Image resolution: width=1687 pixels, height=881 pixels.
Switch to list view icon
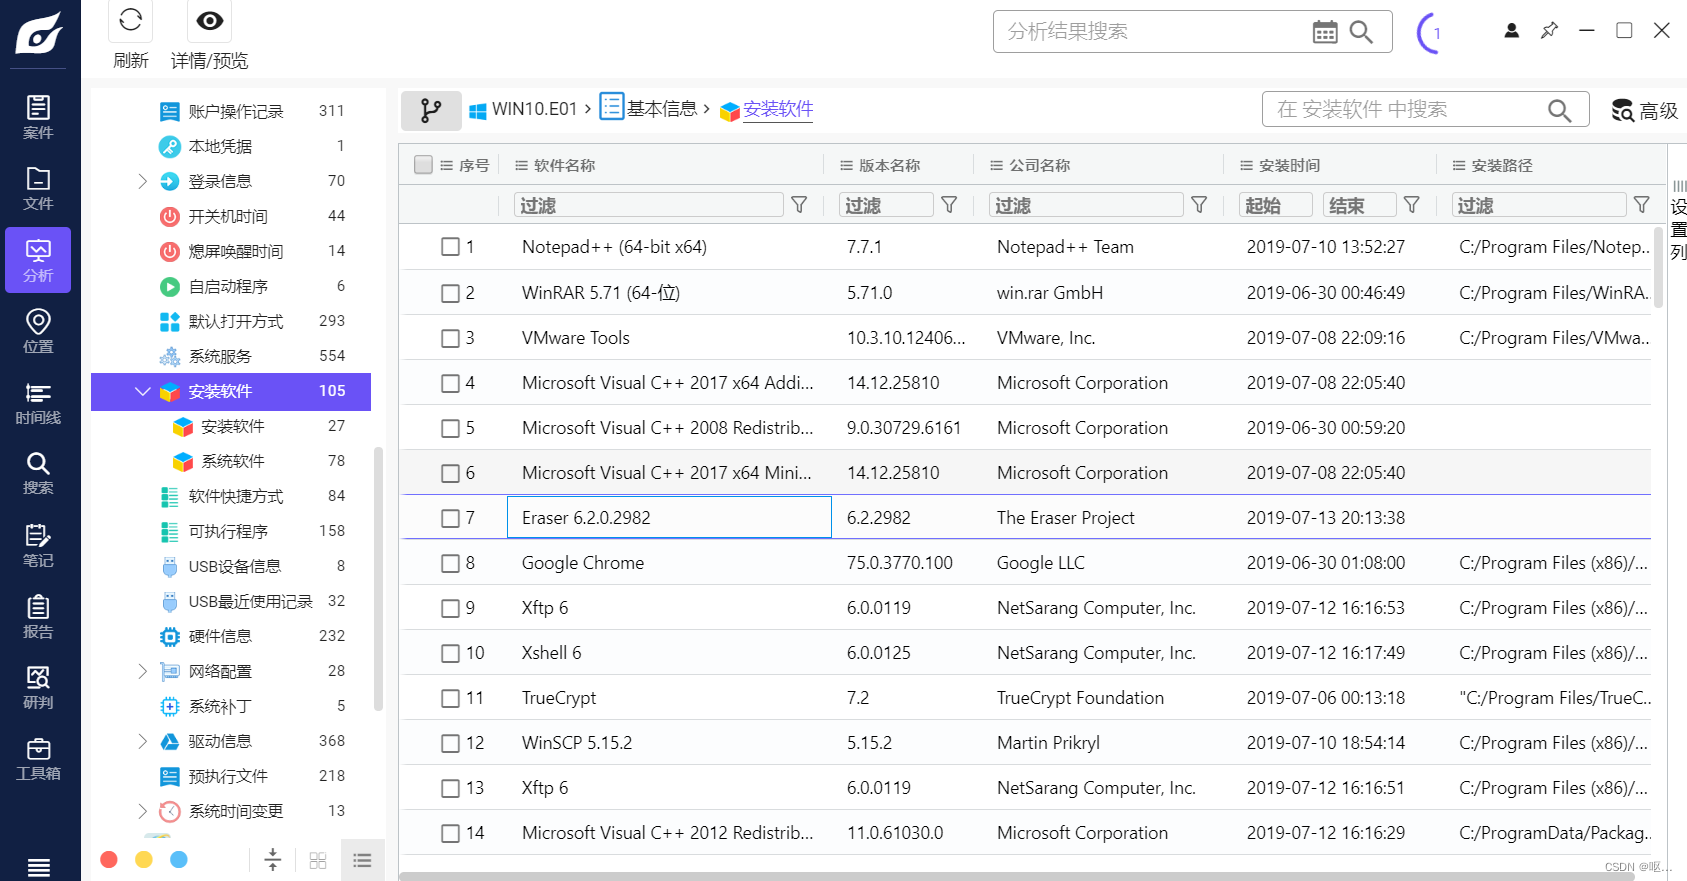(362, 860)
